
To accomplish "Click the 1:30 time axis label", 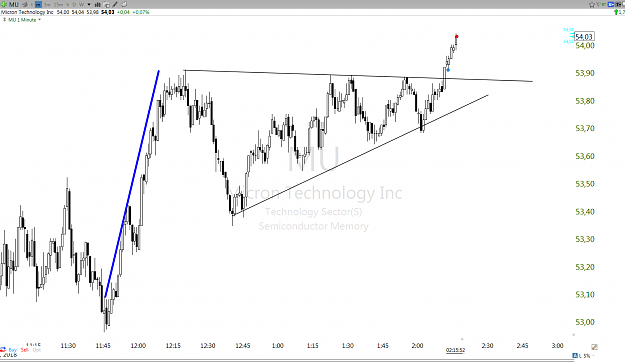I will coord(348,345).
